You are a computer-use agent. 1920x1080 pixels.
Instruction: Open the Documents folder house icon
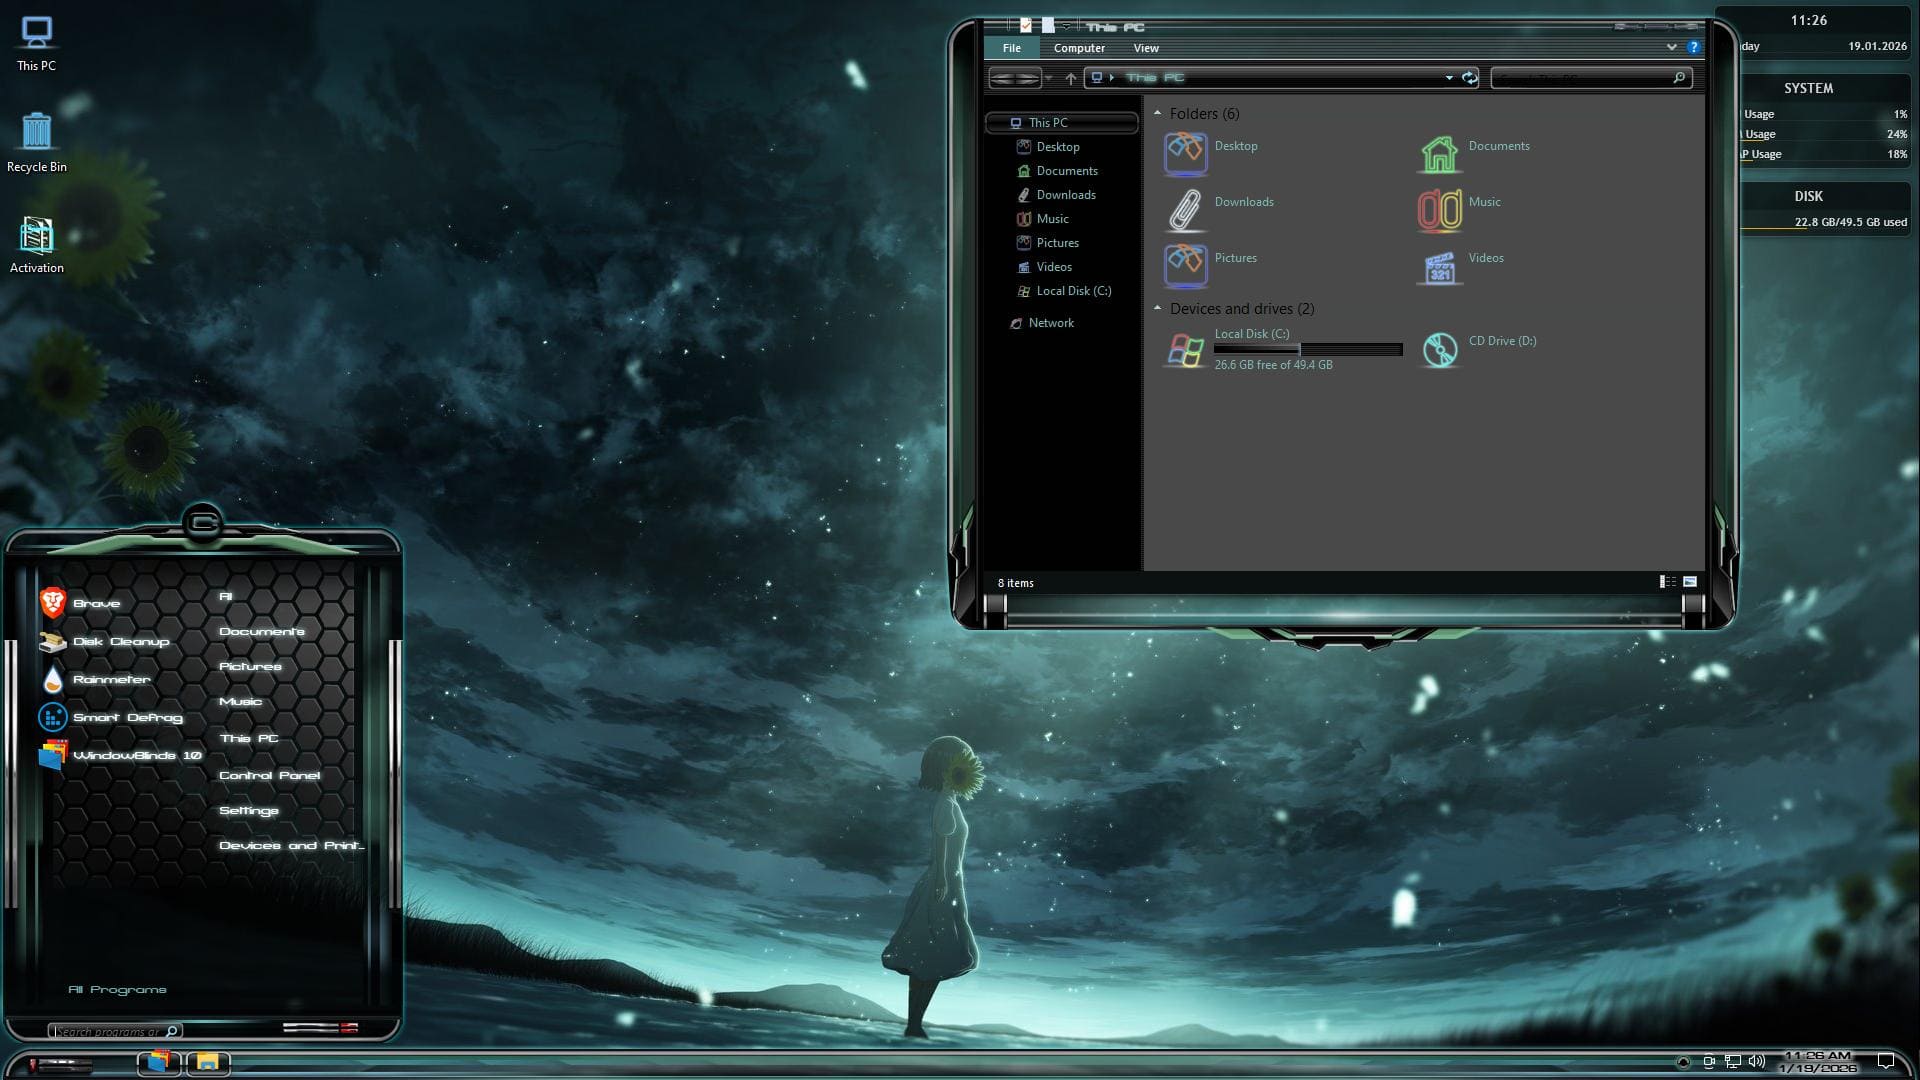(1439, 154)
